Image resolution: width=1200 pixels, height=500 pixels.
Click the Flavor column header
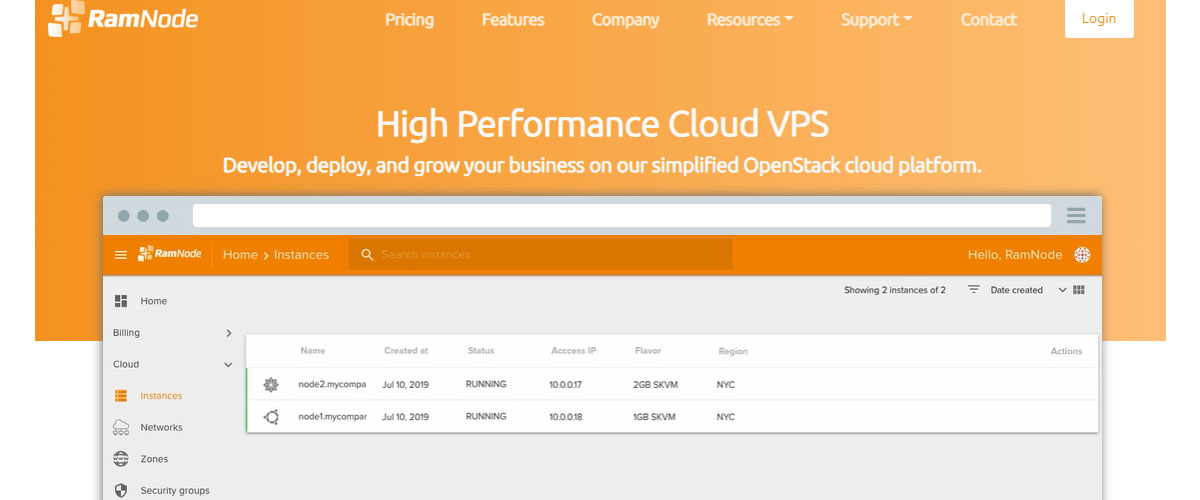[x=648, y=351]
